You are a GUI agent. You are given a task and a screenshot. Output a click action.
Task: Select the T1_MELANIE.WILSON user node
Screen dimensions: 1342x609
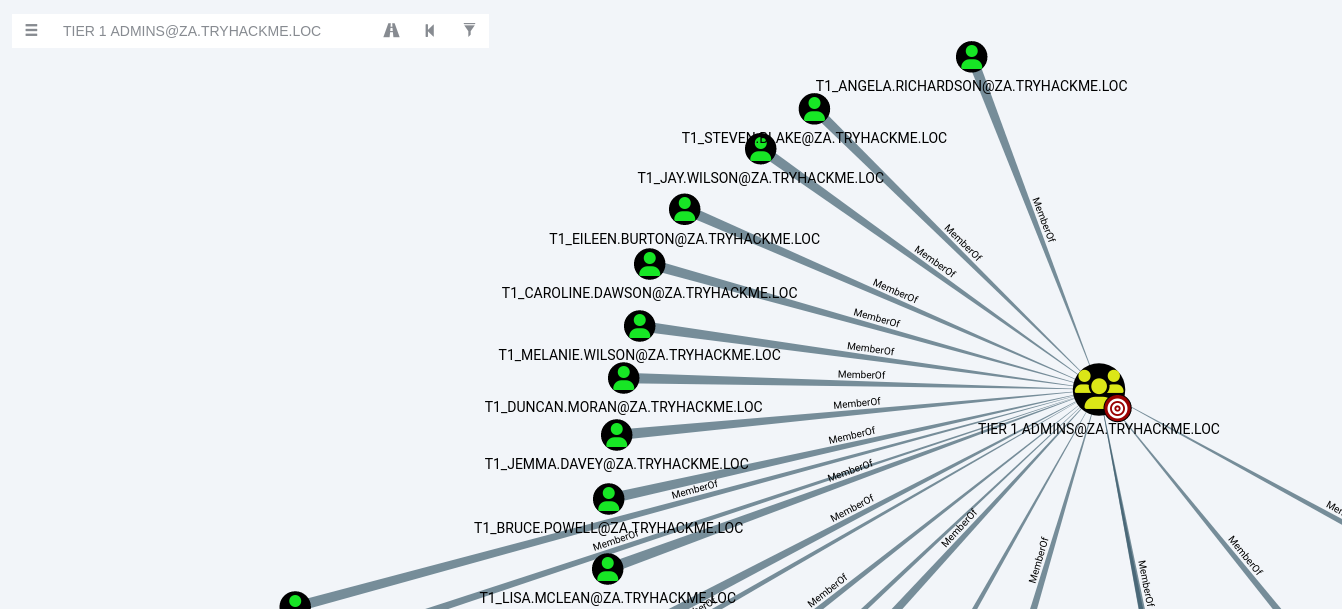[x=639, y=326]
